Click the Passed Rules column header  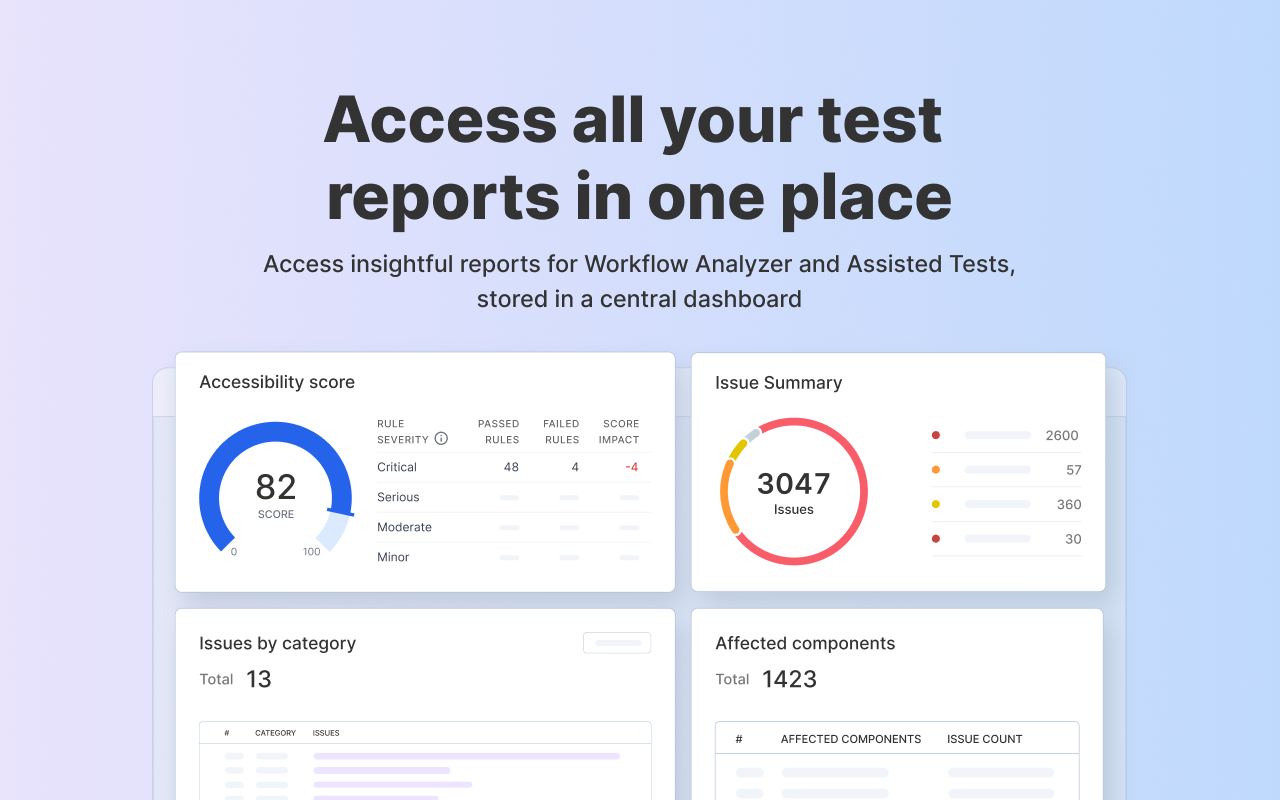click(498, 432)
